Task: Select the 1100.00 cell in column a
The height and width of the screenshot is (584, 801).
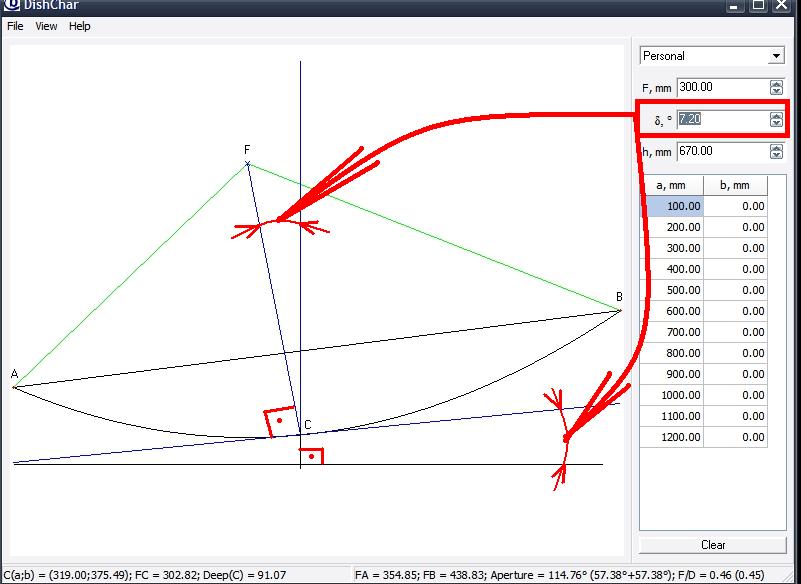Action: [671, 416]
